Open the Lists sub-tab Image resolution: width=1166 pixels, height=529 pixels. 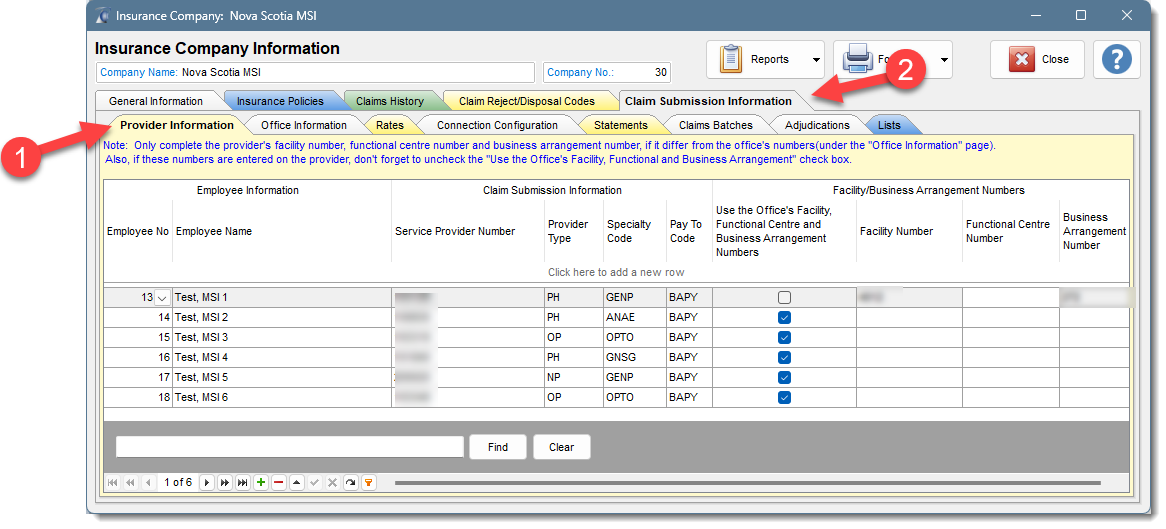coord(889,125)
